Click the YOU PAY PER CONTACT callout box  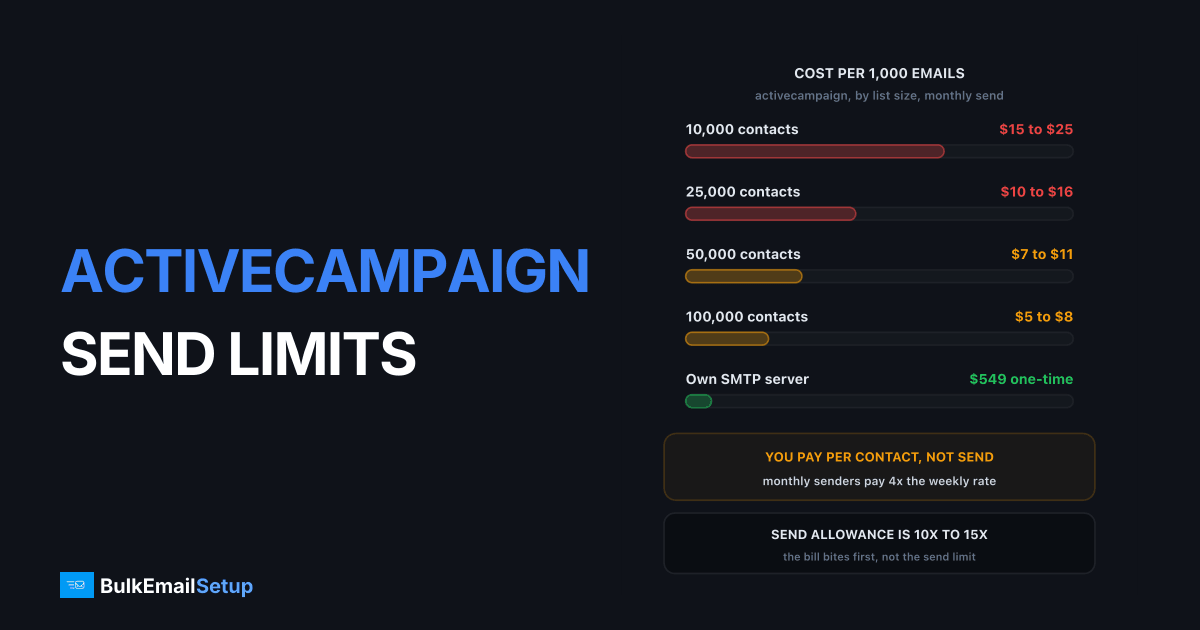[x=879, y=467]
